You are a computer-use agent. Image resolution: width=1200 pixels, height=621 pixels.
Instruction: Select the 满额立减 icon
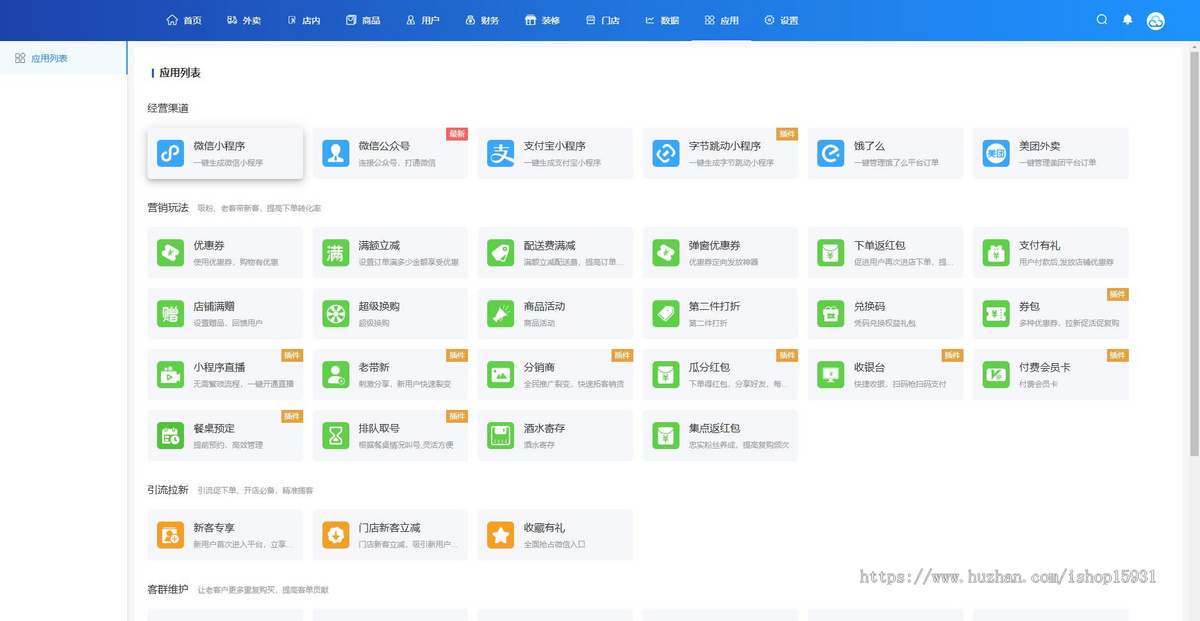335,253
